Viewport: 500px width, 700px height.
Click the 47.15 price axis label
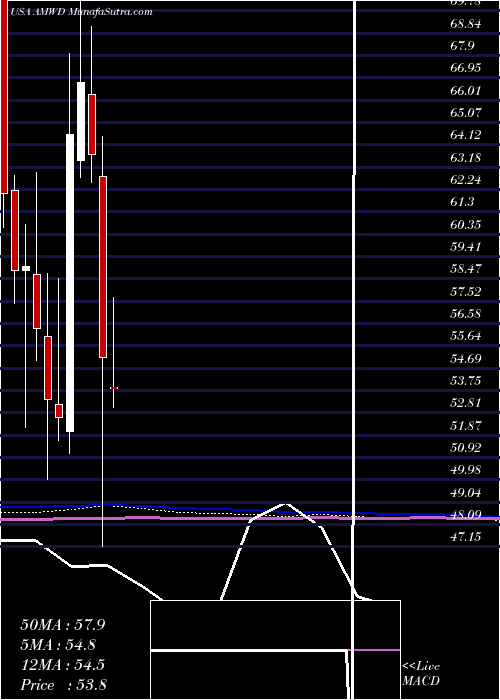(x=466, y=537)
